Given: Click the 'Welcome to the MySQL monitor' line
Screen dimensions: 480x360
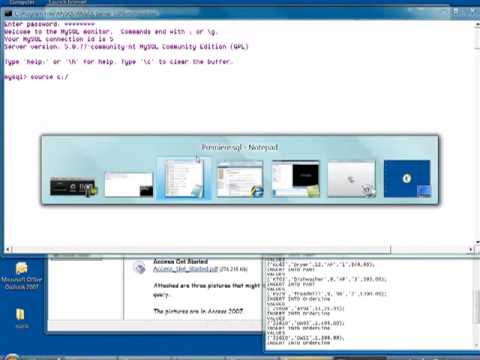Looking at the screenshot, I should click(x=111, y=32).
